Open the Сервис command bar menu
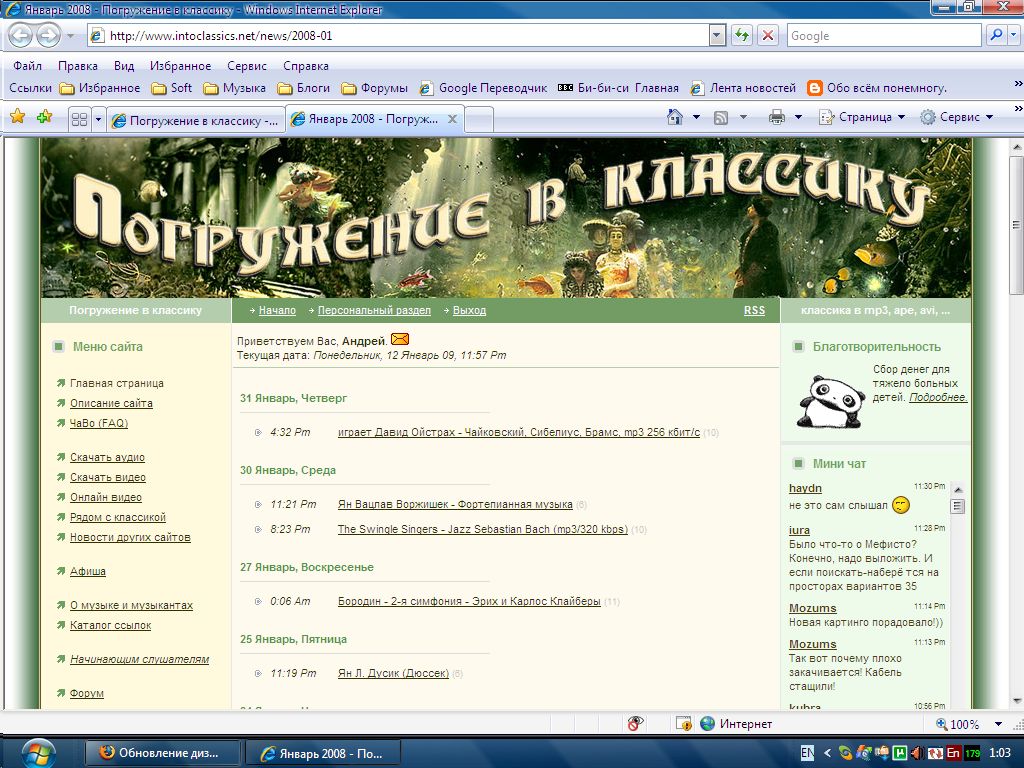 pyautogui.click(x=957, y=117)
